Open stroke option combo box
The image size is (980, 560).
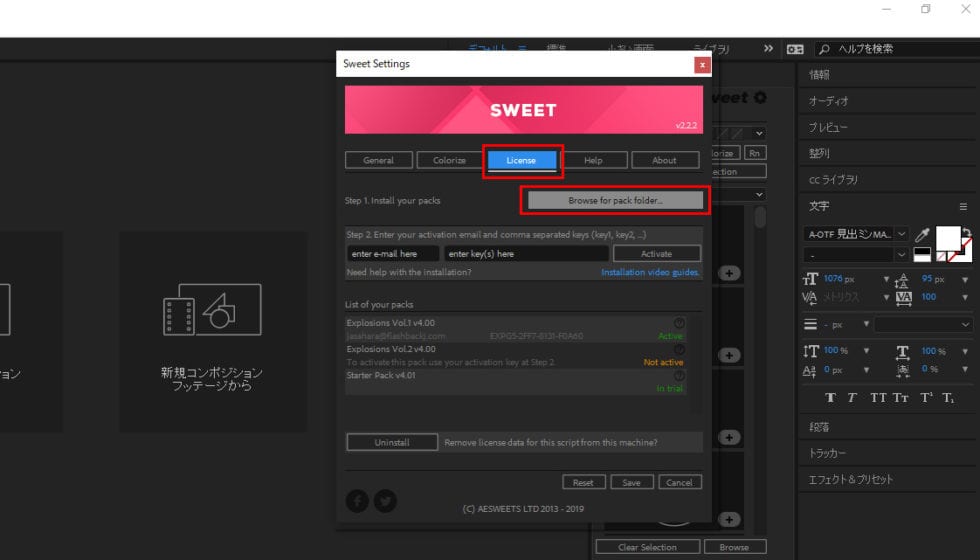tap(922, 324)
